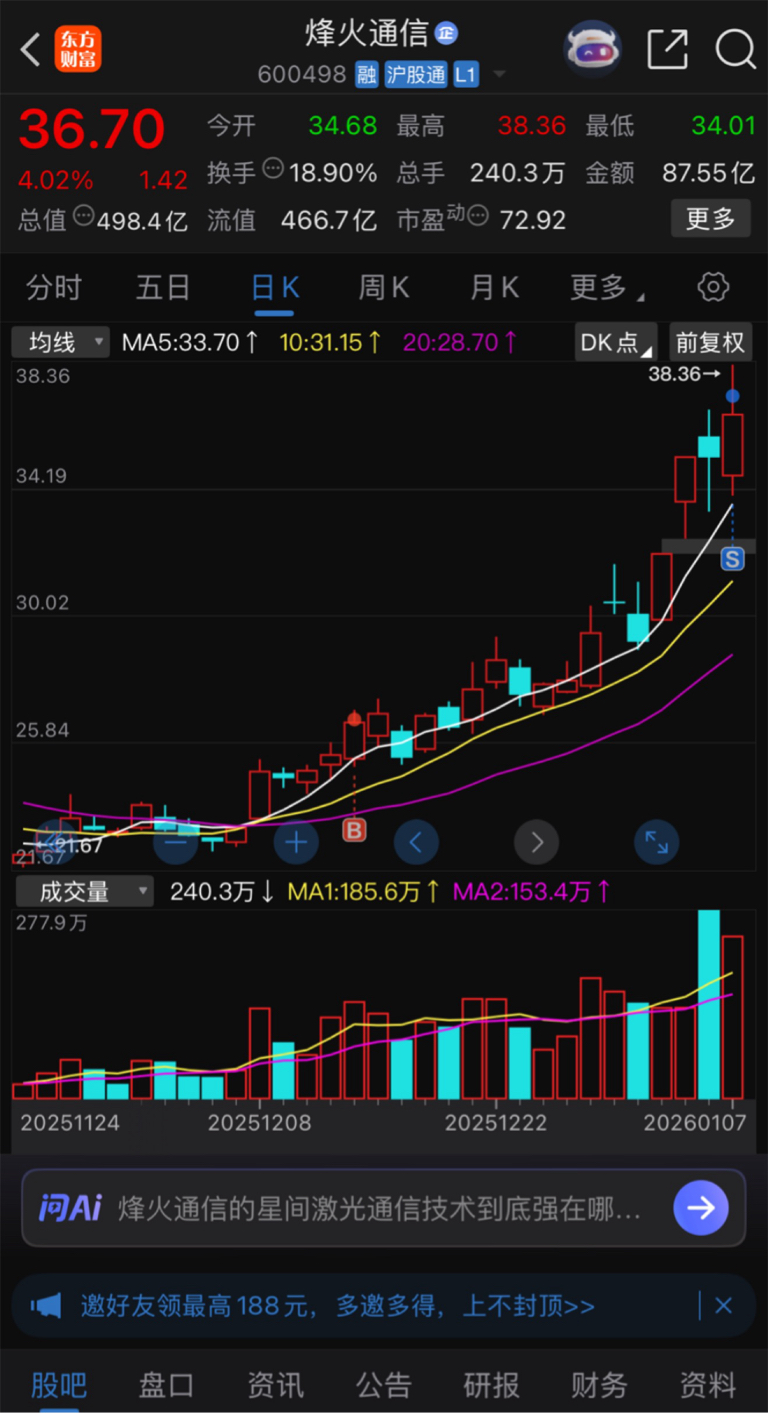Zoom out chart with minus icon
This screenshot has height=1413, width=768.
pyautogui.click(x=175, y=843)
